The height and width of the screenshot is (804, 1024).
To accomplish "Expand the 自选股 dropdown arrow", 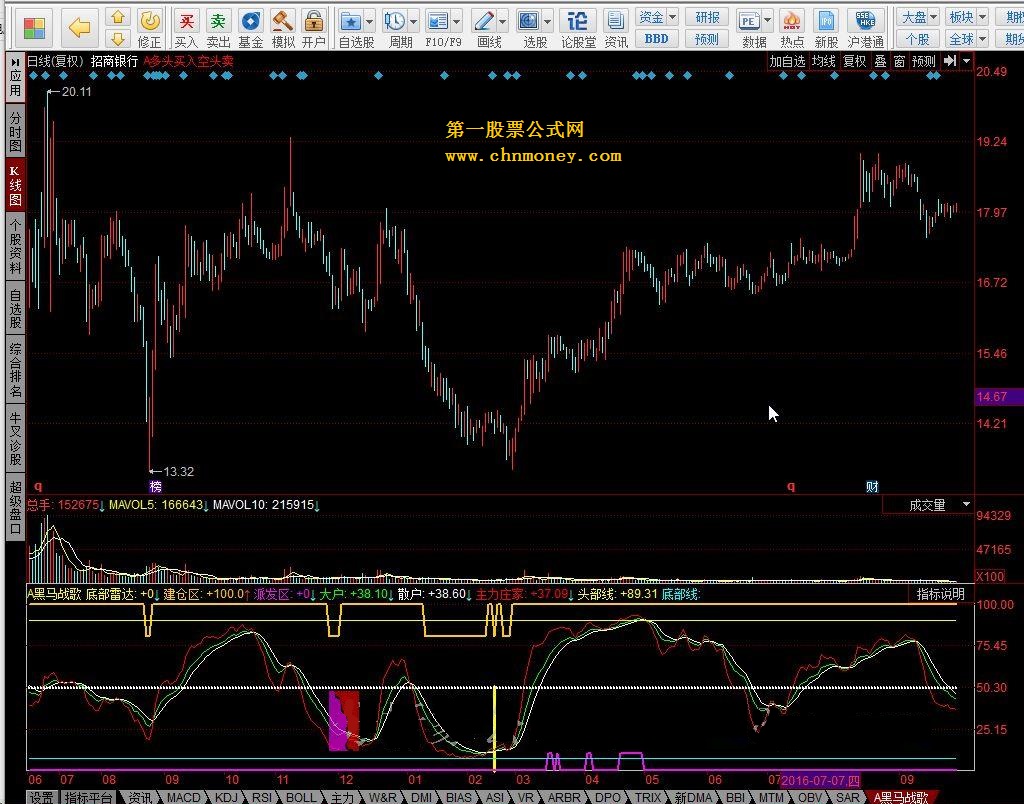I will point(370,22).
